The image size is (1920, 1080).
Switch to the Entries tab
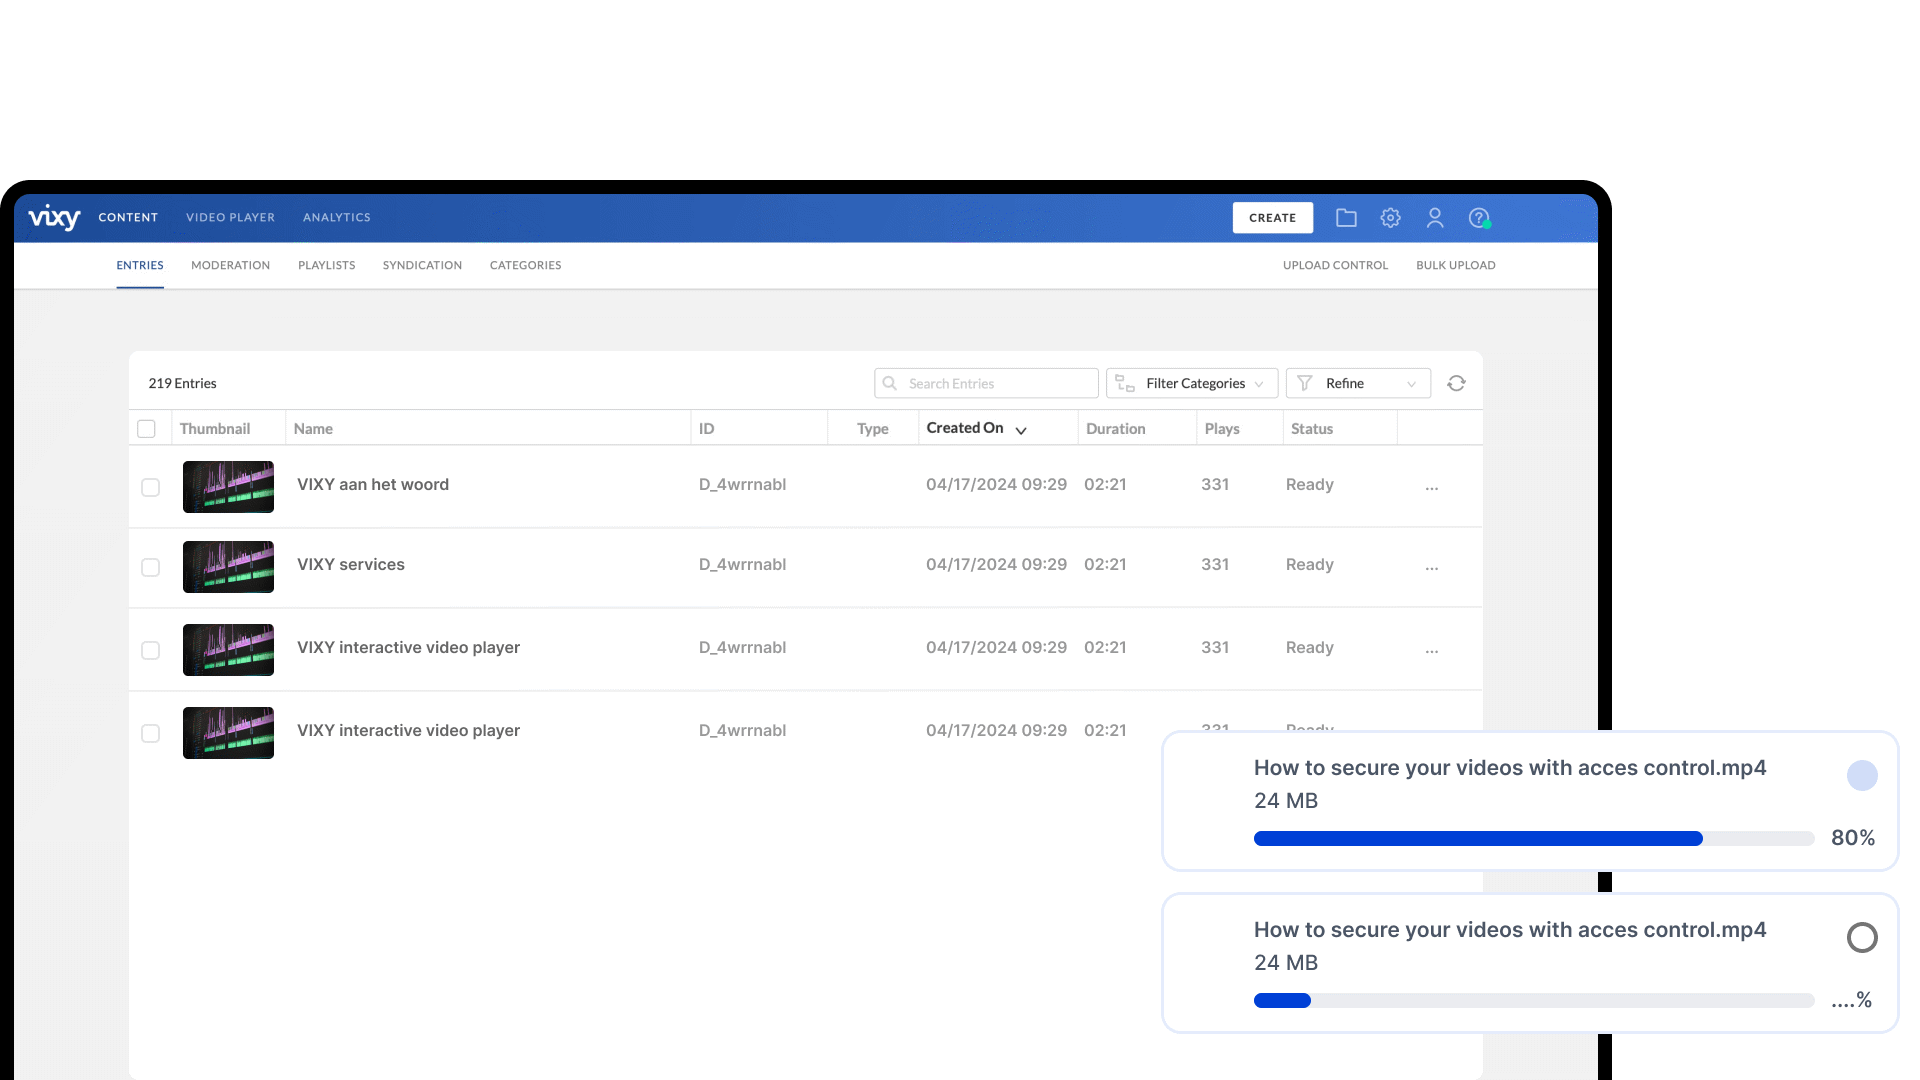point(140,265)
